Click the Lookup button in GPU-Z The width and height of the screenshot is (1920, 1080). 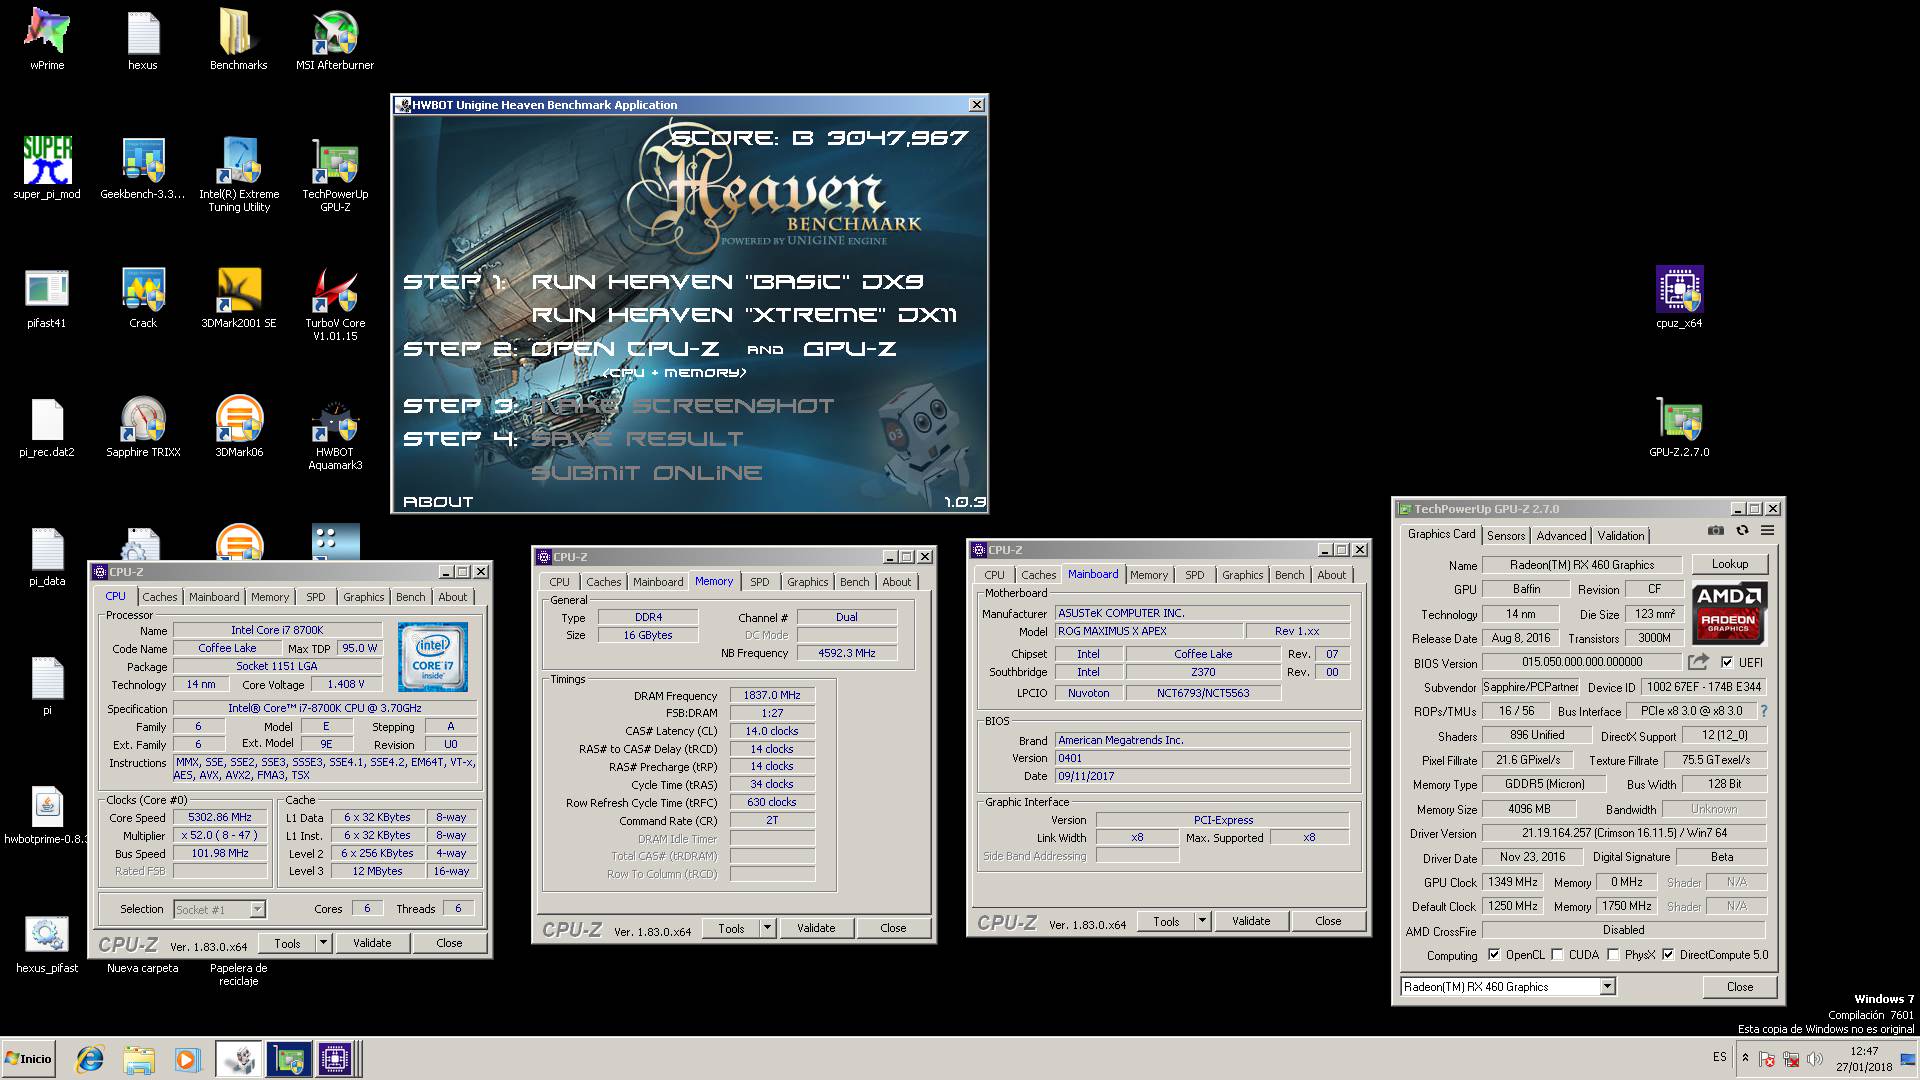[x=1730, y=564]
